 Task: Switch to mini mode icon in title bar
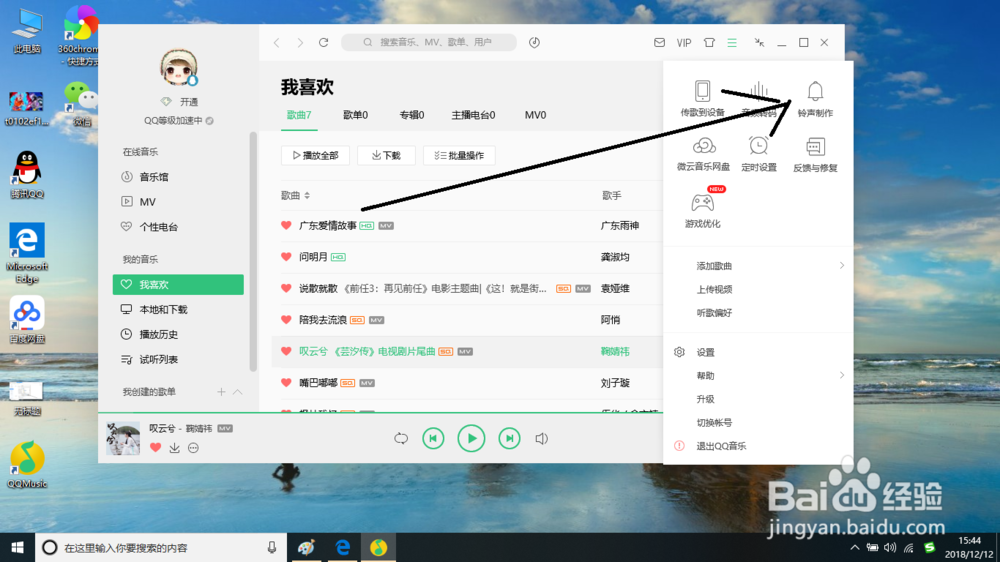759,43
